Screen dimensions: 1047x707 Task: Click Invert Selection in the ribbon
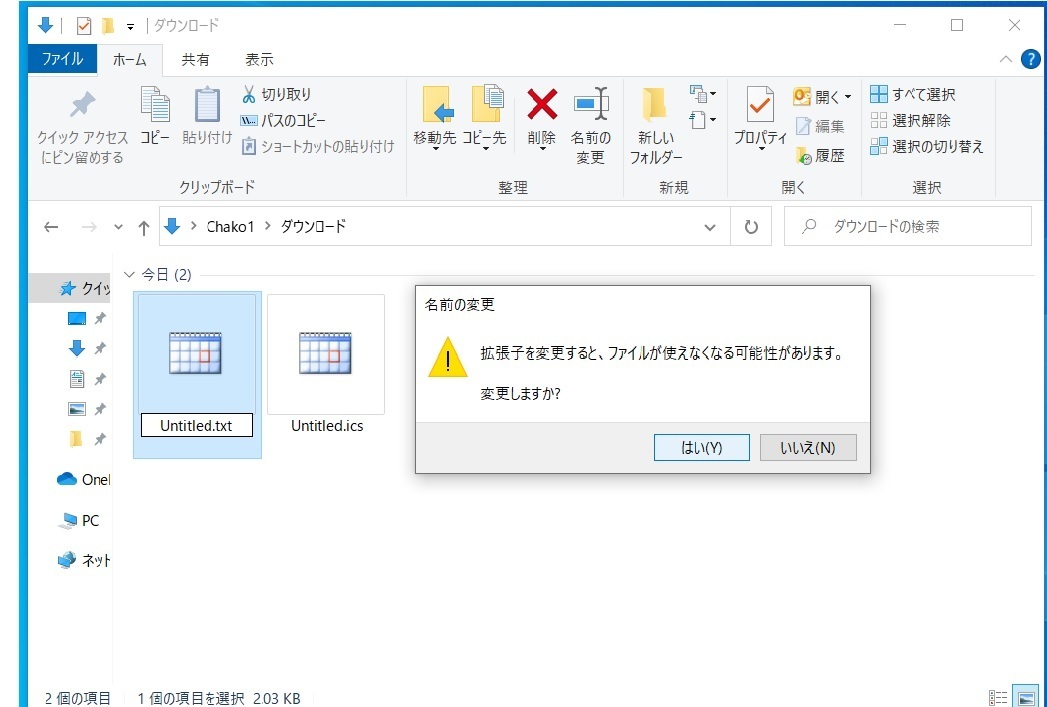[927, 147]
